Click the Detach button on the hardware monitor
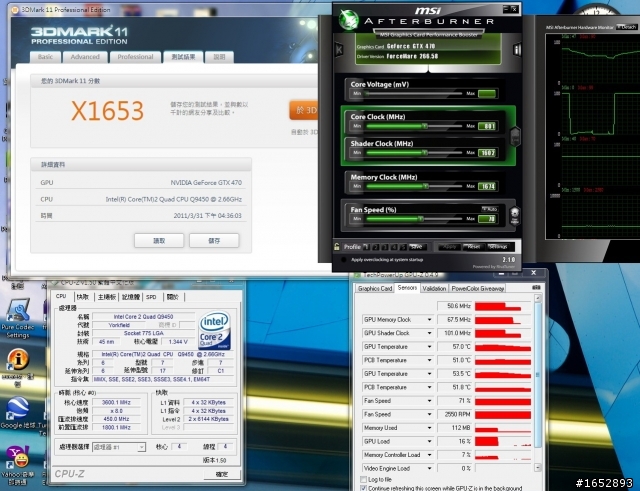Image resolution: width=640 pixels, height=491 pixels. pos(627,27)
